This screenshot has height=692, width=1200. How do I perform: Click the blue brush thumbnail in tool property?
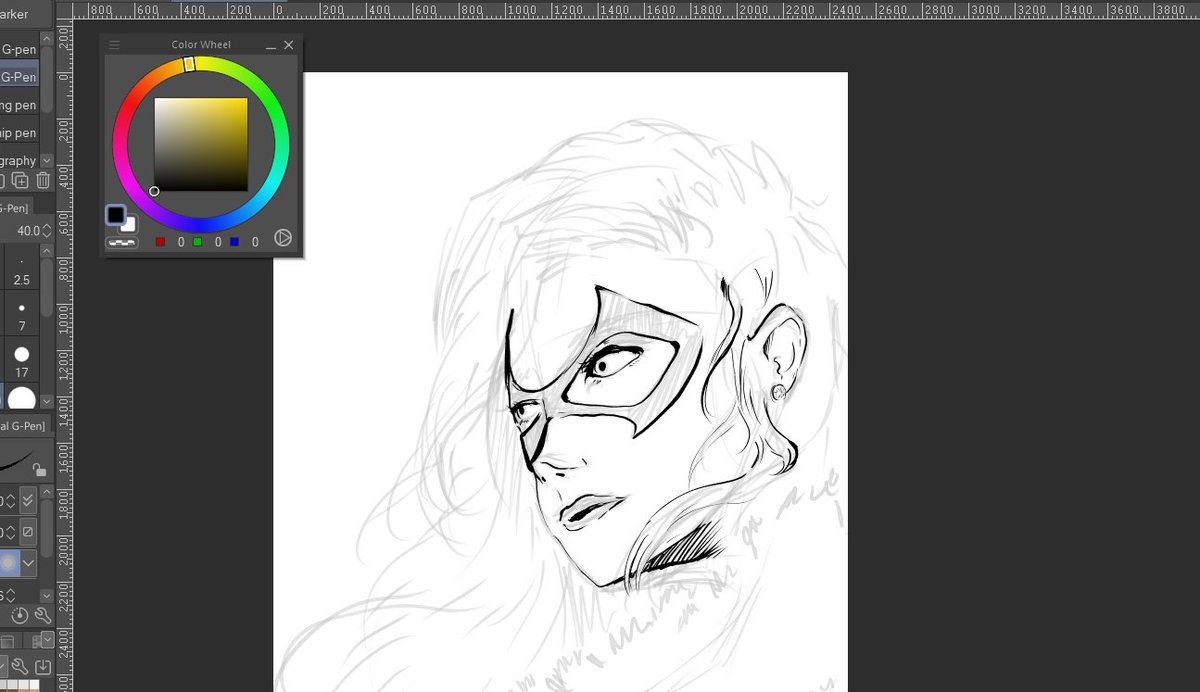pyautogui.click(x=9, y=563)
